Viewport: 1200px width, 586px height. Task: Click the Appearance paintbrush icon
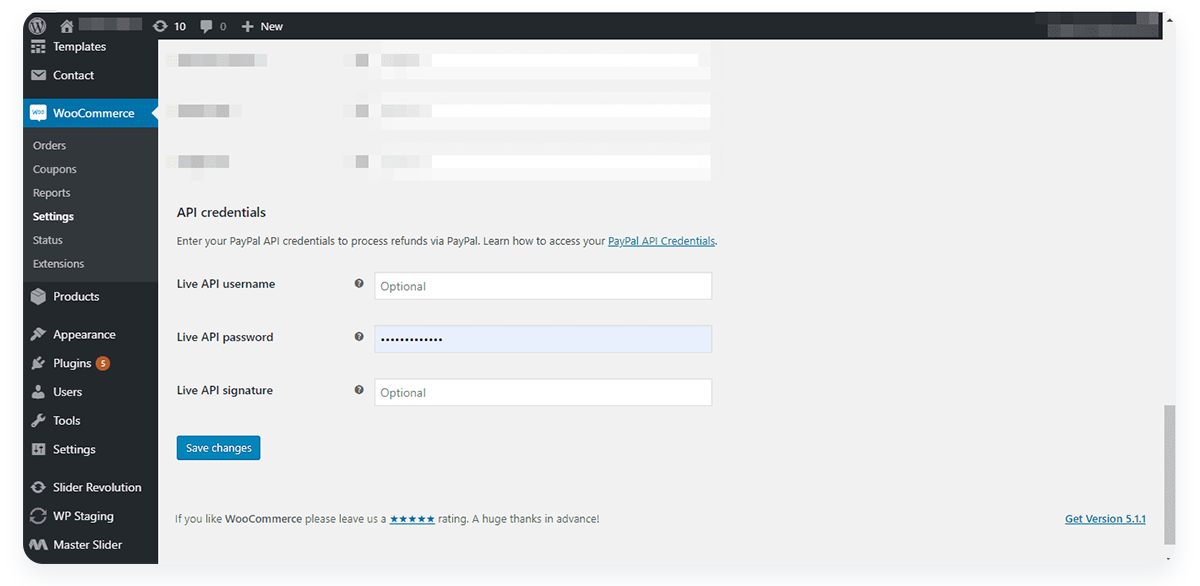(38, 334)
